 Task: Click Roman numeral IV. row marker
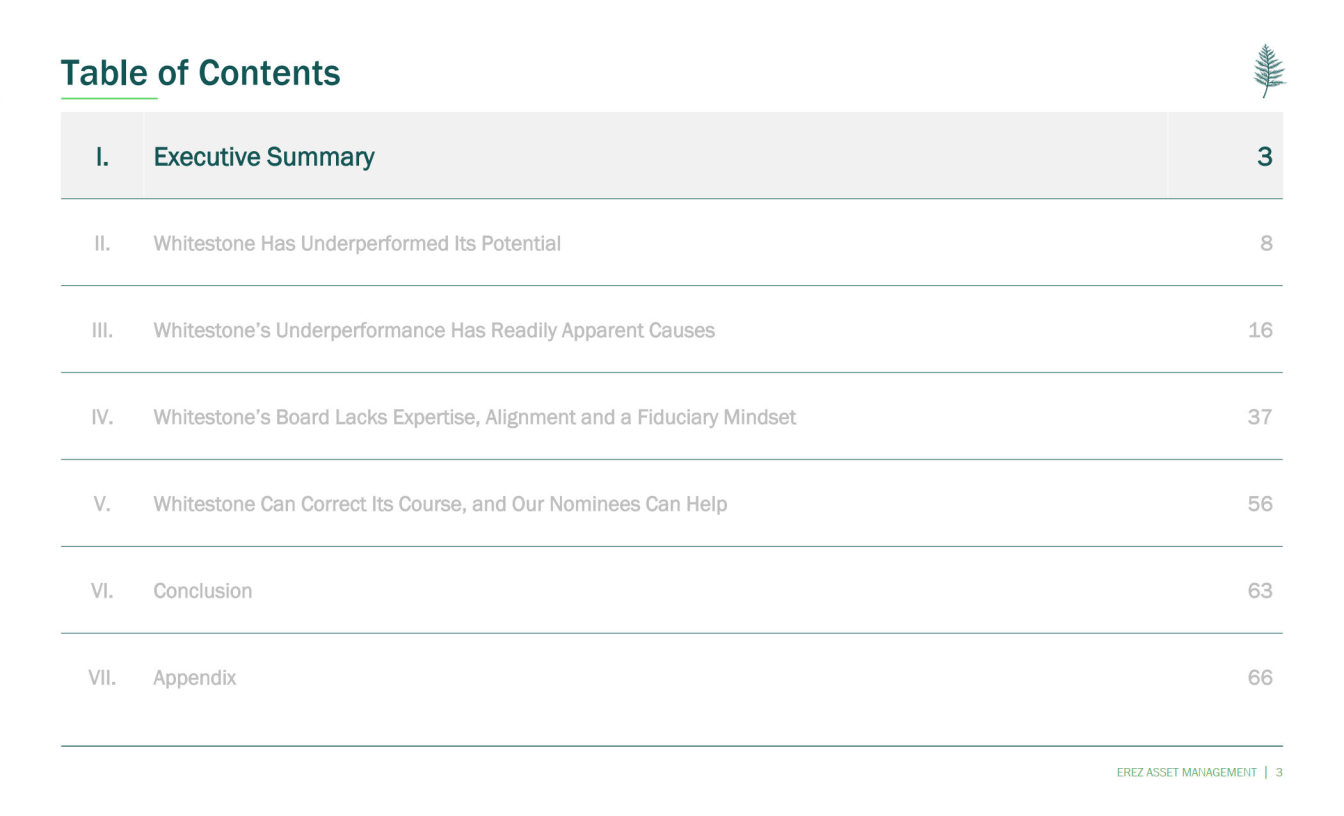(102, 417)
